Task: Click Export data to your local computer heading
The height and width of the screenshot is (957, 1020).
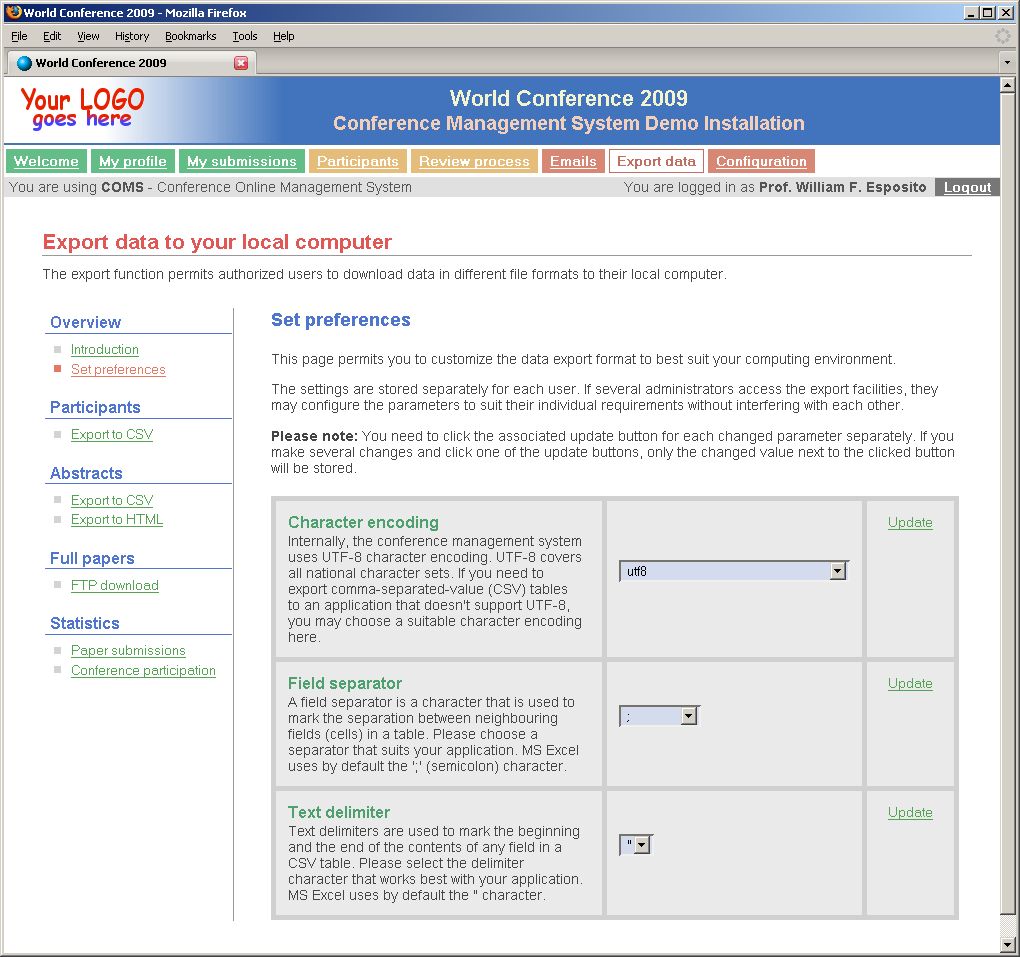Action: tap(217, 242)
